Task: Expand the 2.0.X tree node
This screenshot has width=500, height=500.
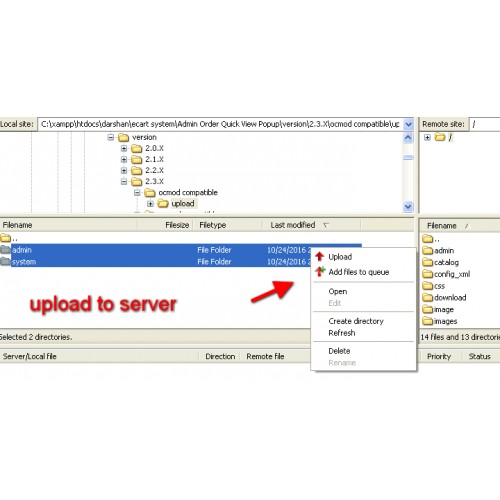Action: pyautogui.click(x=124, y=148)
